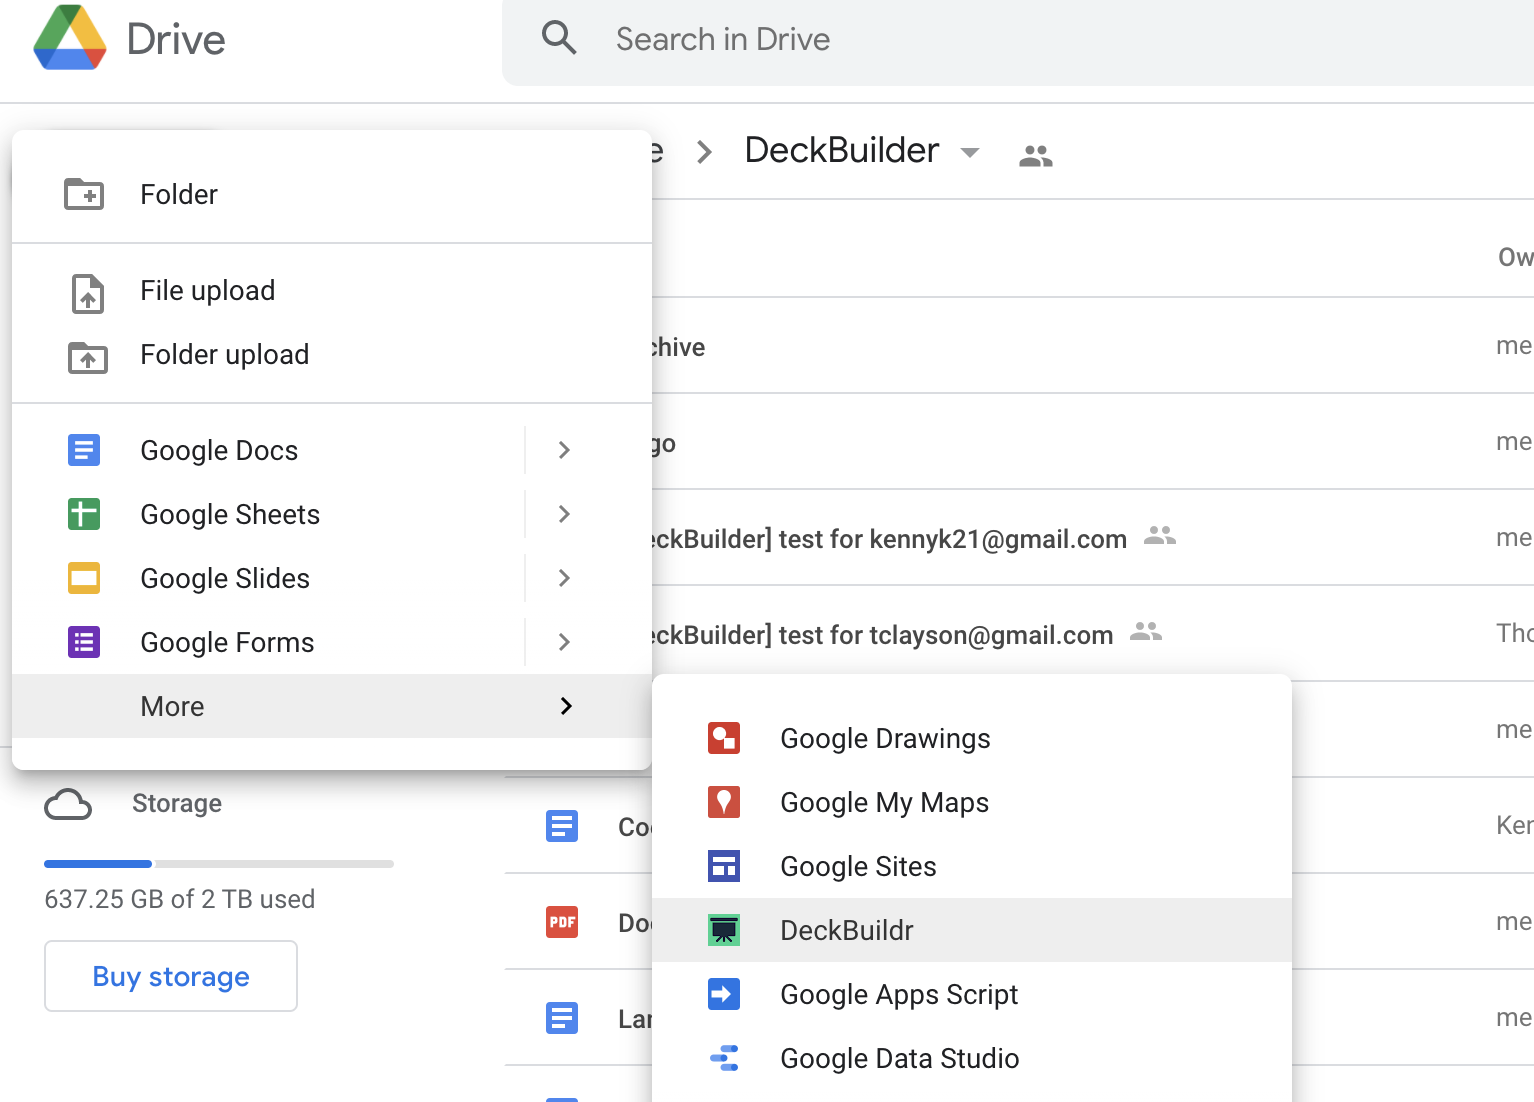Click the Google Drive logo
The image size is (1534, 1102).
coord(69,38)
